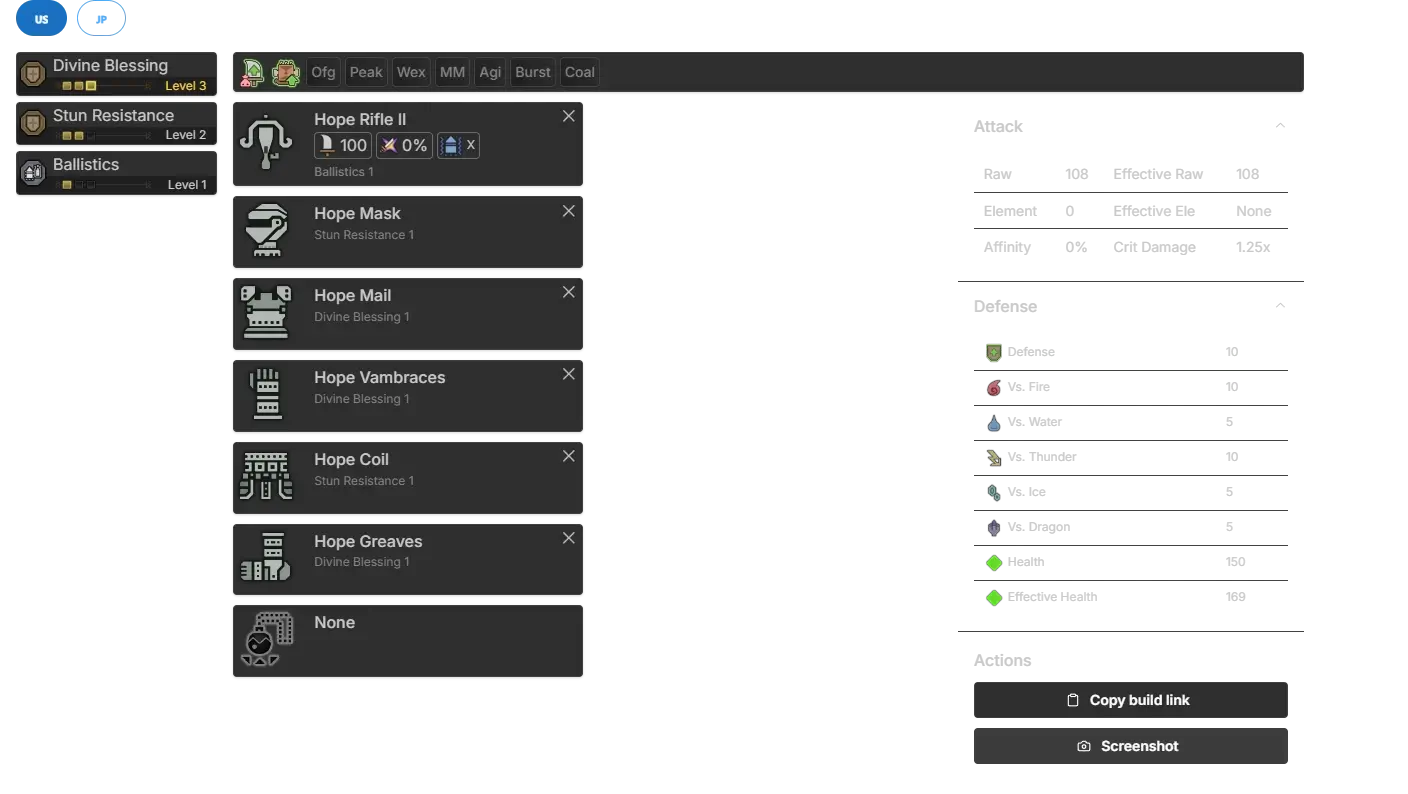The width and height of the screenshot is (1408, 794).
Task: Toggle the Demondrug potion buff icon
Action: pyautogui.click(x=253, y=72)
